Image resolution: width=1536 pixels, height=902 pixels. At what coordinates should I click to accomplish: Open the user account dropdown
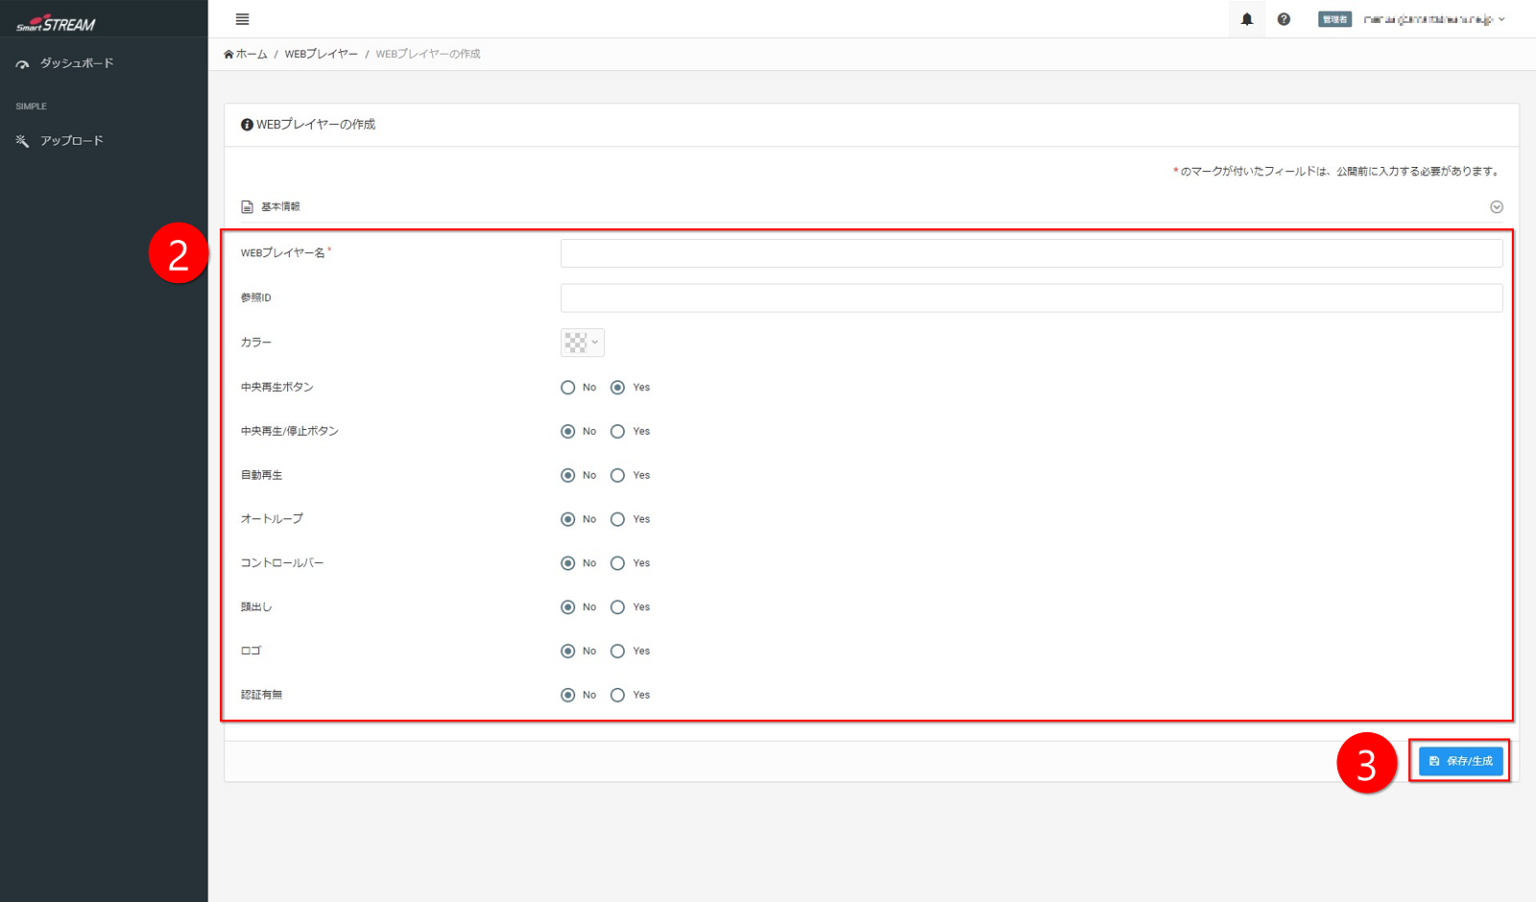[x=1434, y=19]
